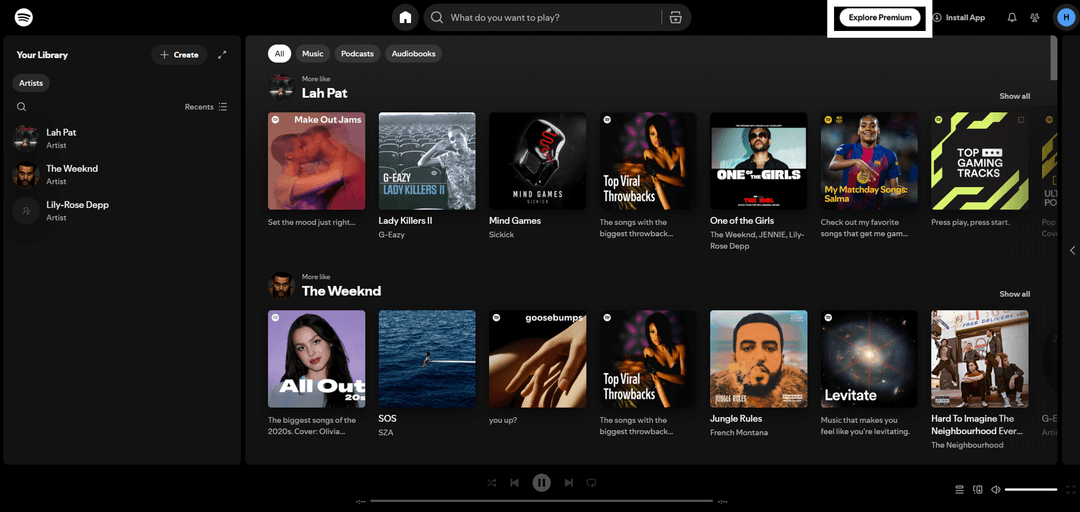Screen dimensions: 1080x512
Task: Open the Queue panel icon
Action: (x=959, y=489)
